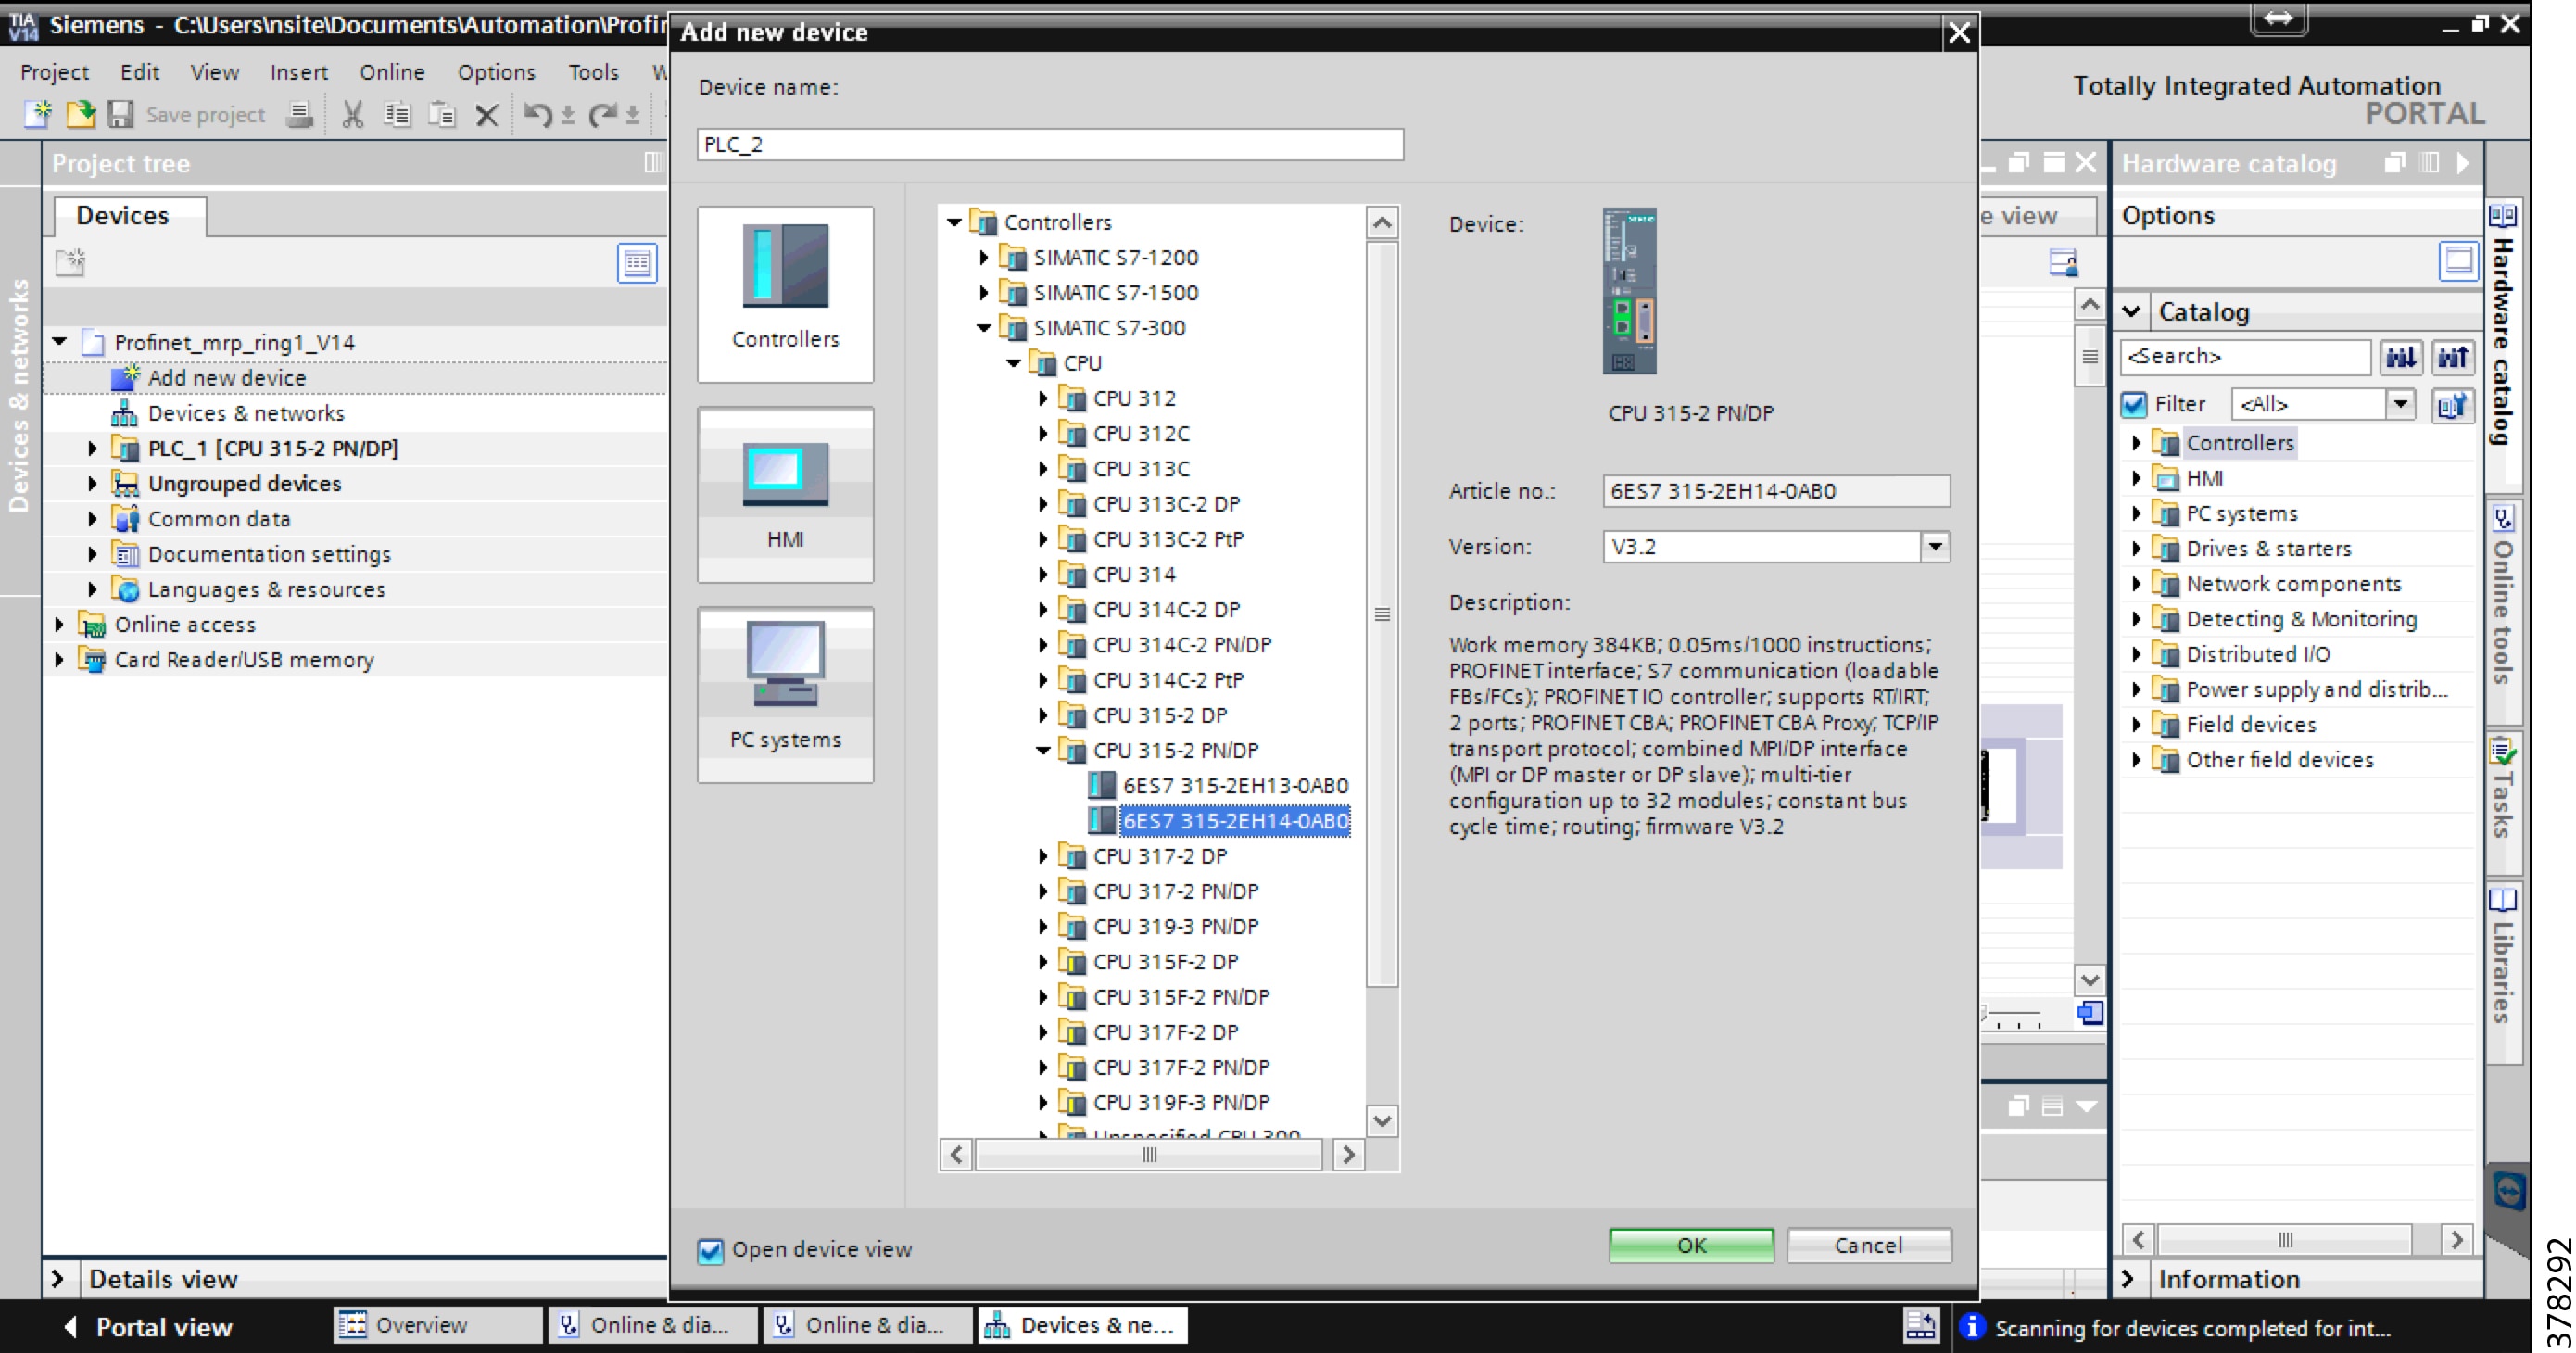Click the Cancel button
Image resolution: width=2576 pixels, height=1353 pixels.
[1868, 1246]
